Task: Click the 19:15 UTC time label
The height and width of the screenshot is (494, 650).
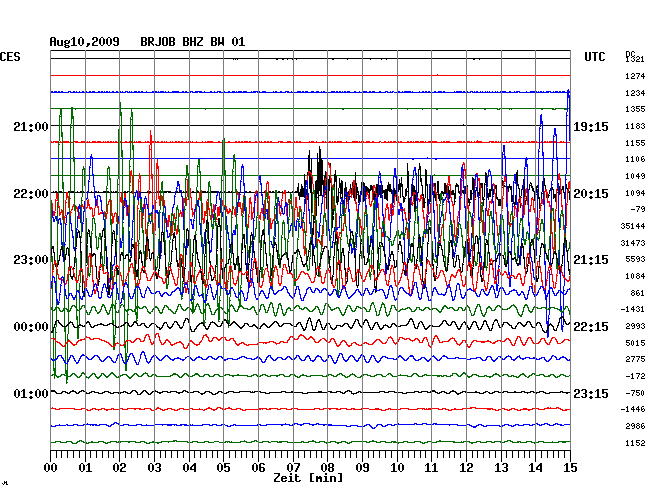Action: 591,126
